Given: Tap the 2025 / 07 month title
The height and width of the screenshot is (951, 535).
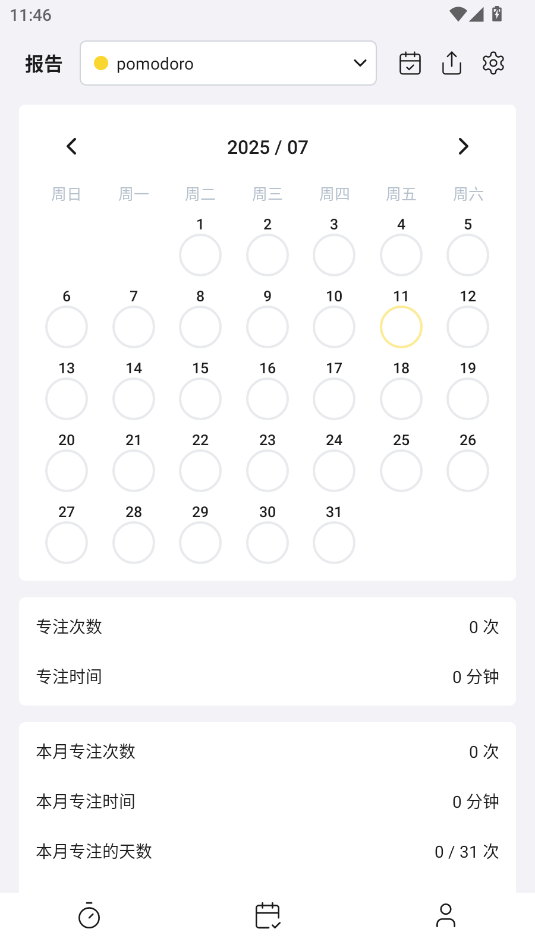Looking at the screenshot, I should tap(268, 147).
